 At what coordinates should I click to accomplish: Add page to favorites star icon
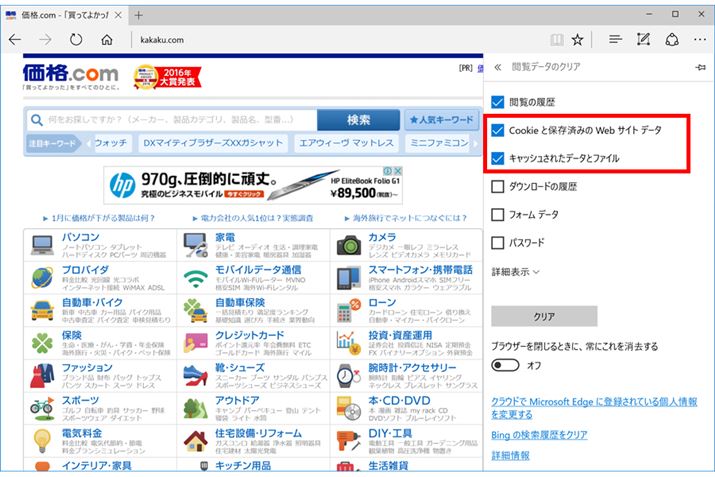click(578, 40)
